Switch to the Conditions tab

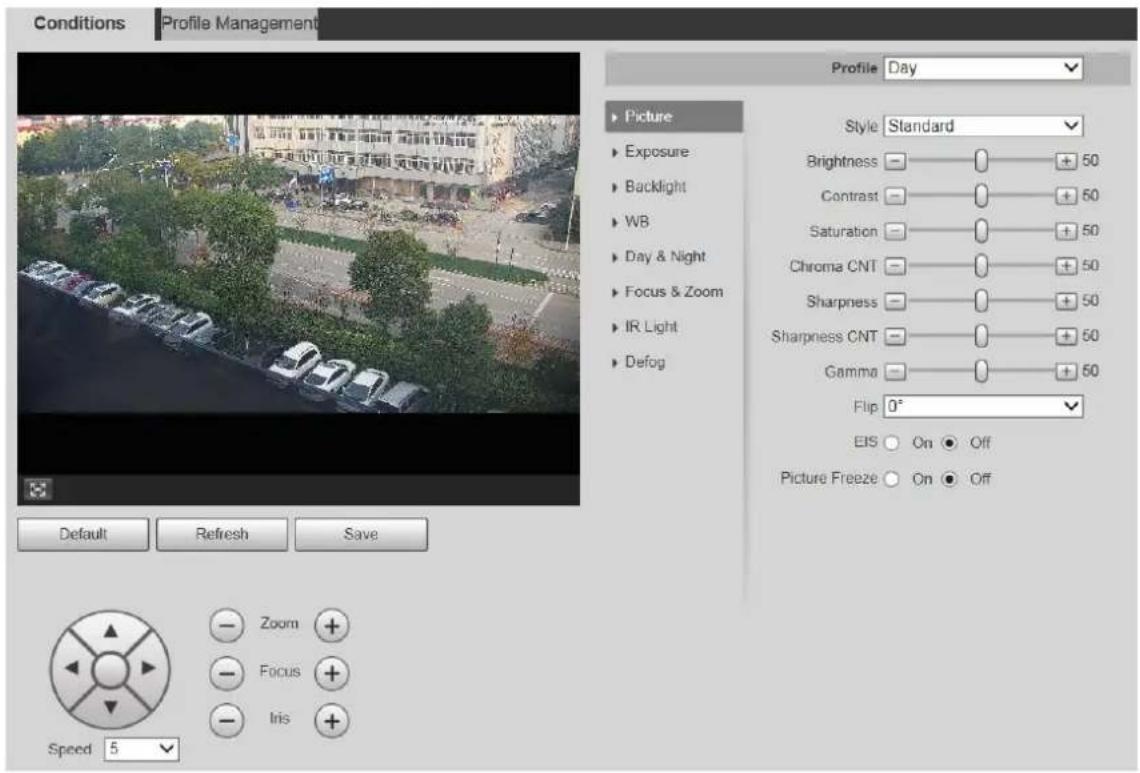[x=80, y=23]
